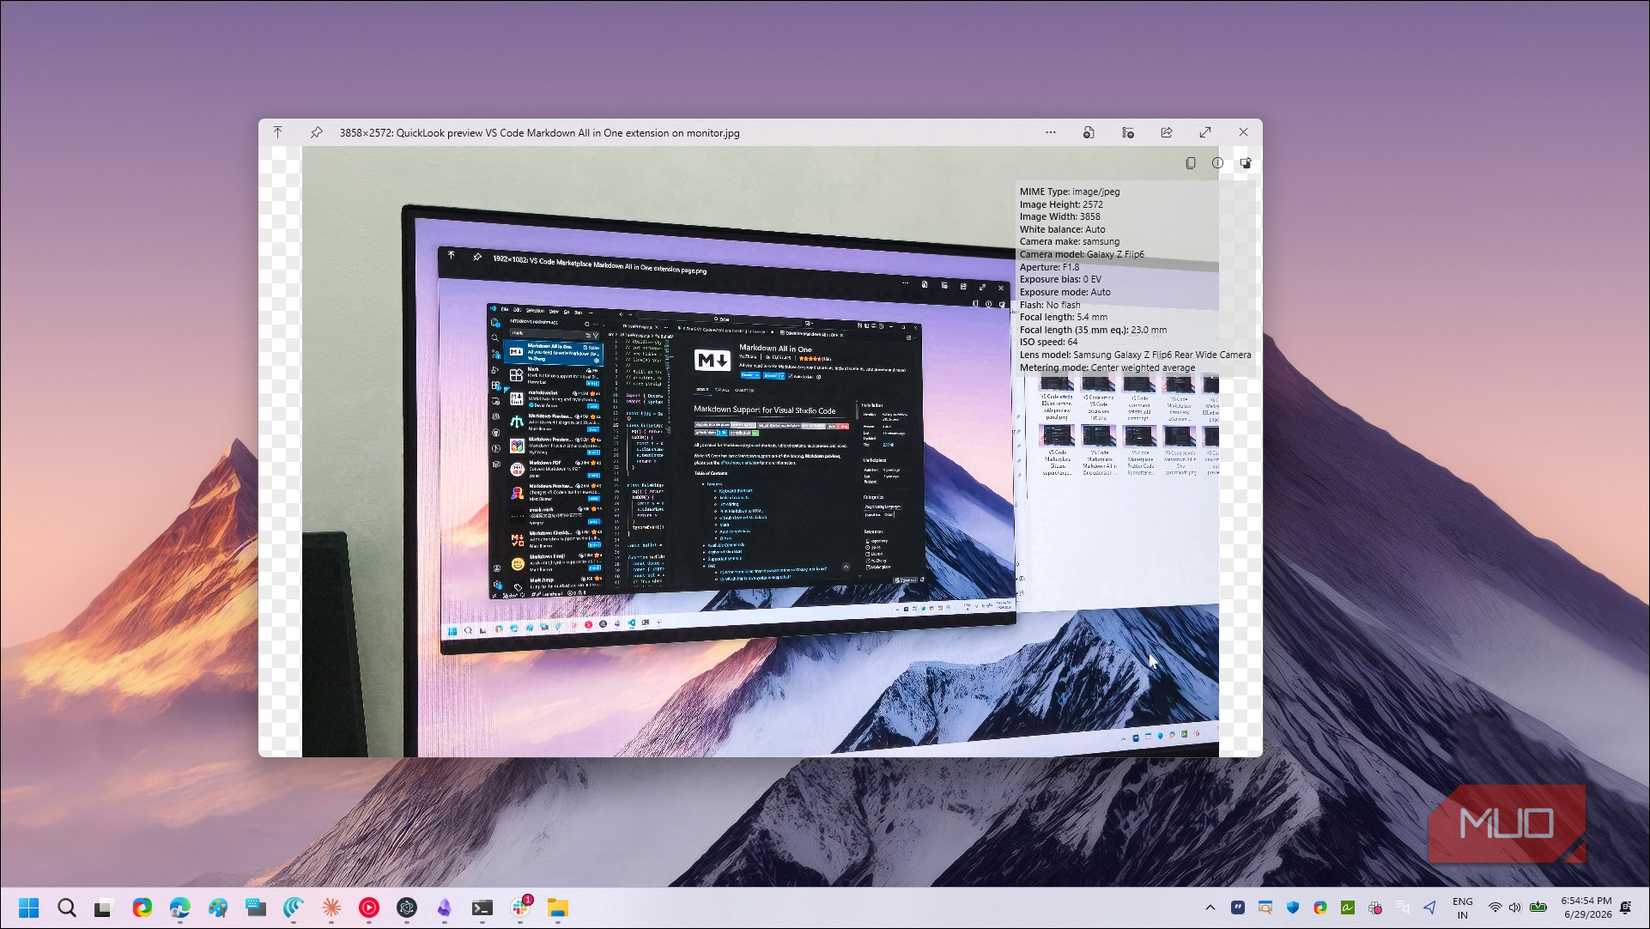Copy the previewed image to clipboard
The width and height of the screenshot is (1650, 929).
point(1190,163)
